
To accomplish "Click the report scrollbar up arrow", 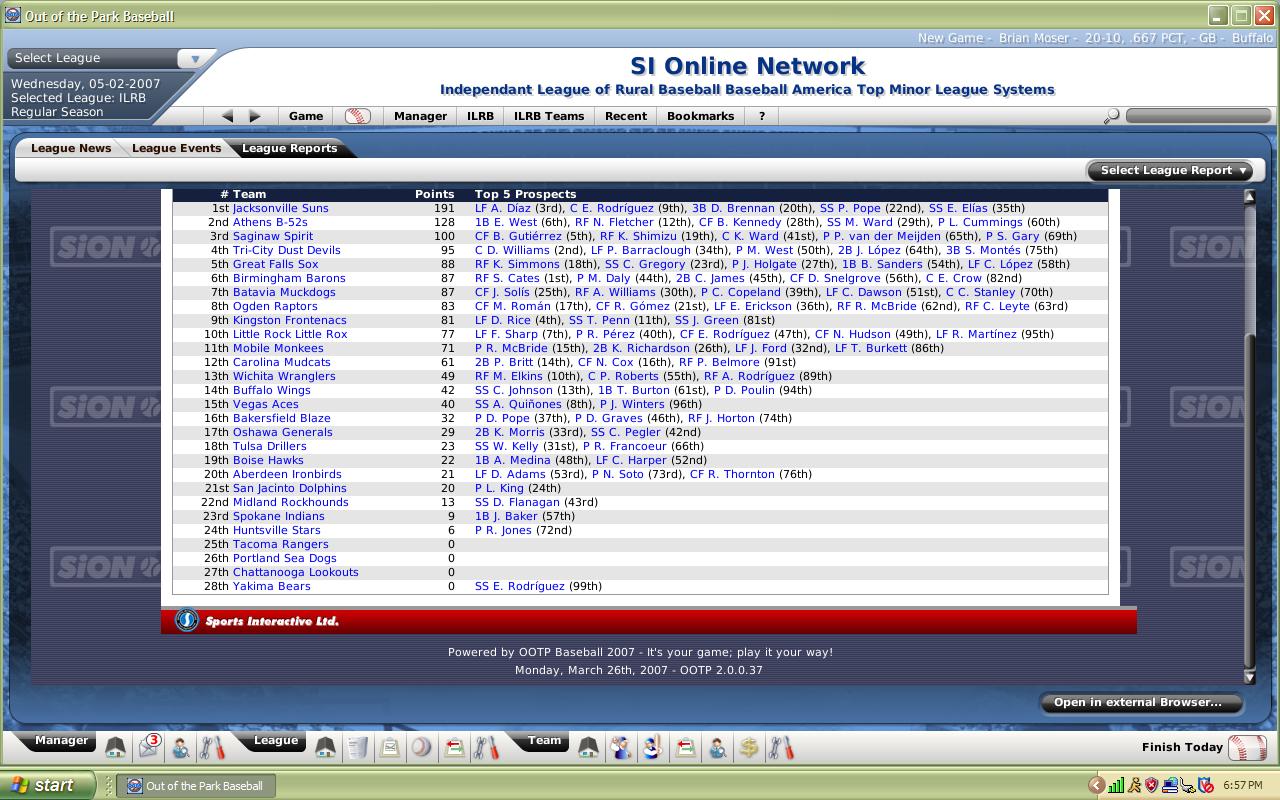I will 1249,196.
